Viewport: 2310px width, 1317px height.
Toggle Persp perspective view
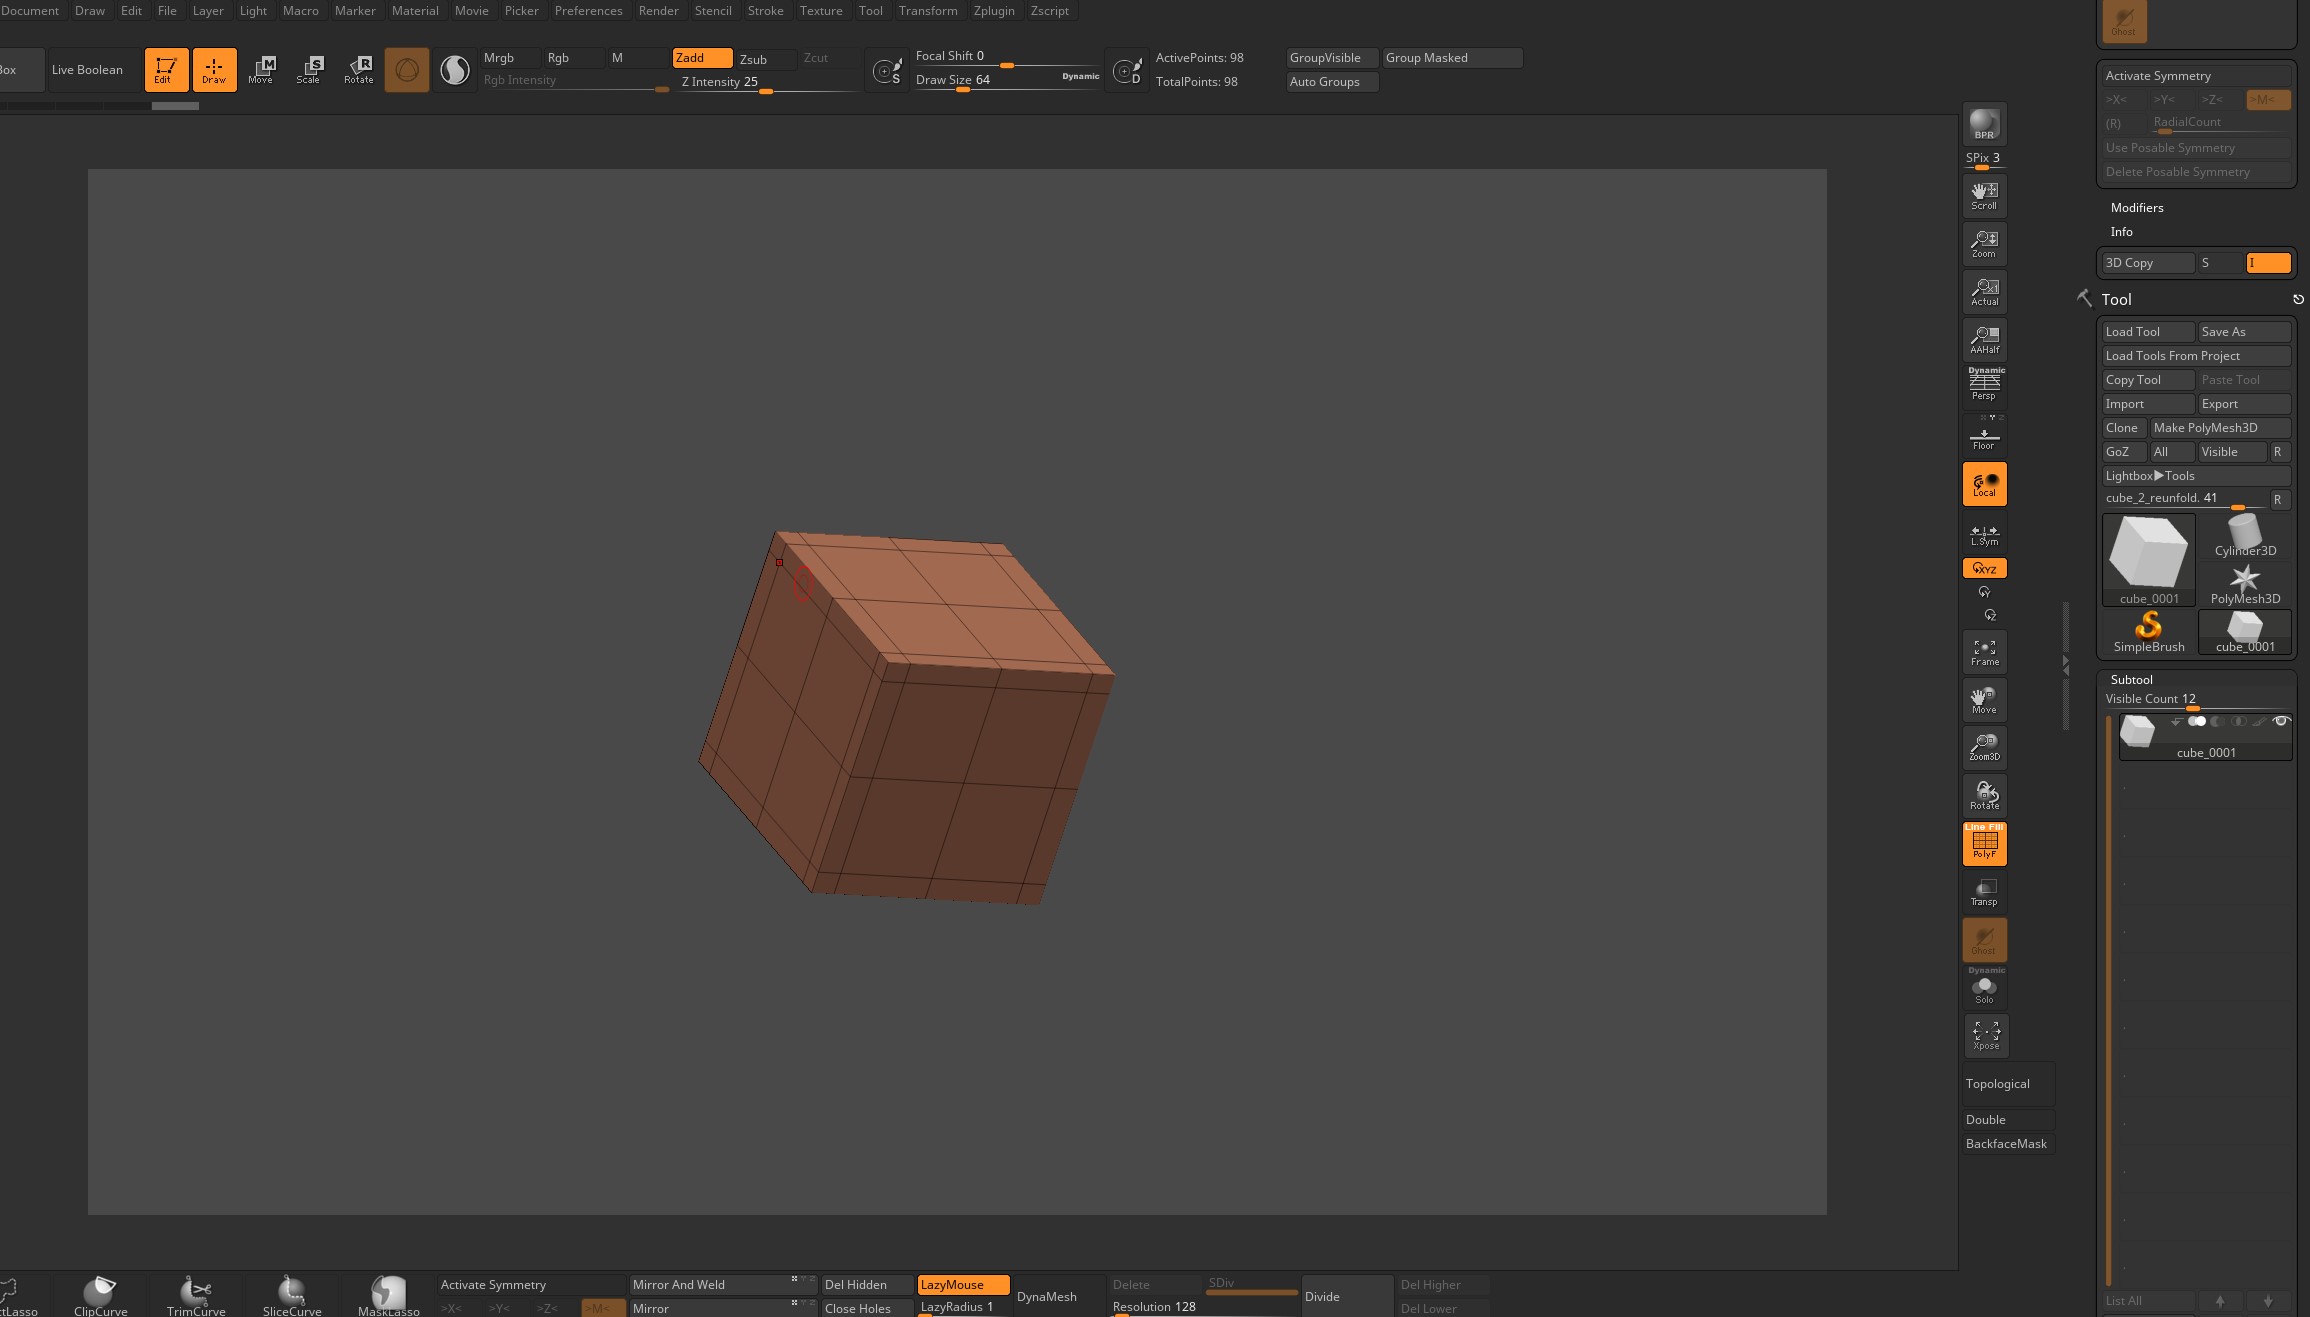(x=1984, y=386)
